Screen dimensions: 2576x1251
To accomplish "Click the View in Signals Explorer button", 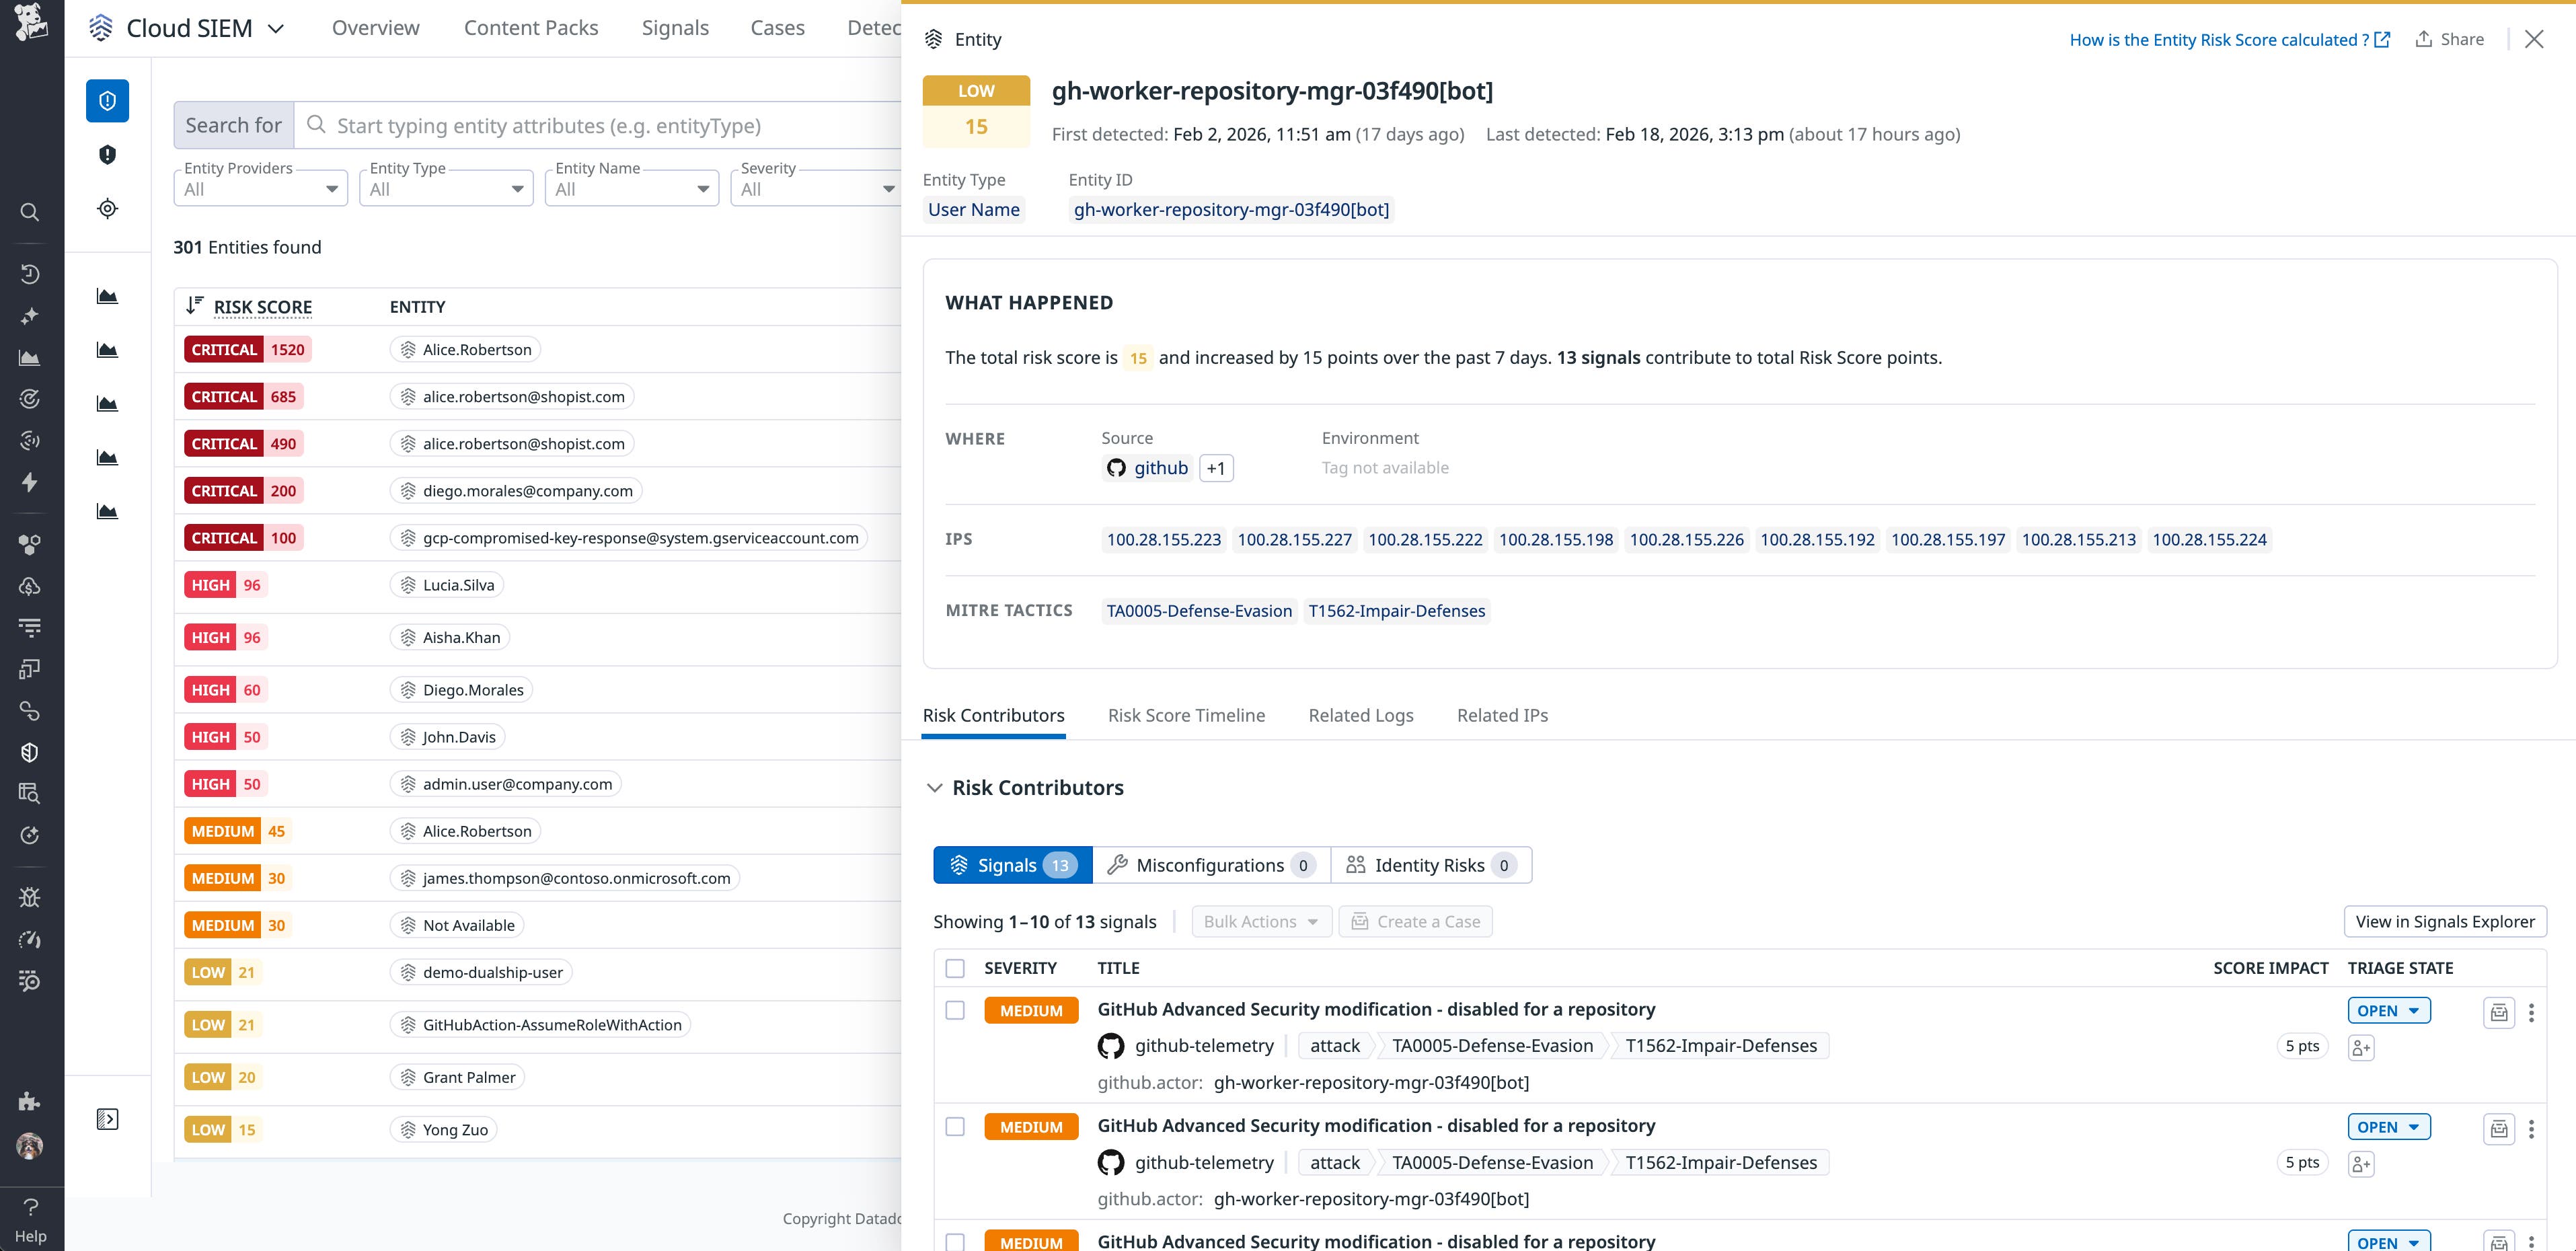I will pyautogui.click(x=2445, y=921).
